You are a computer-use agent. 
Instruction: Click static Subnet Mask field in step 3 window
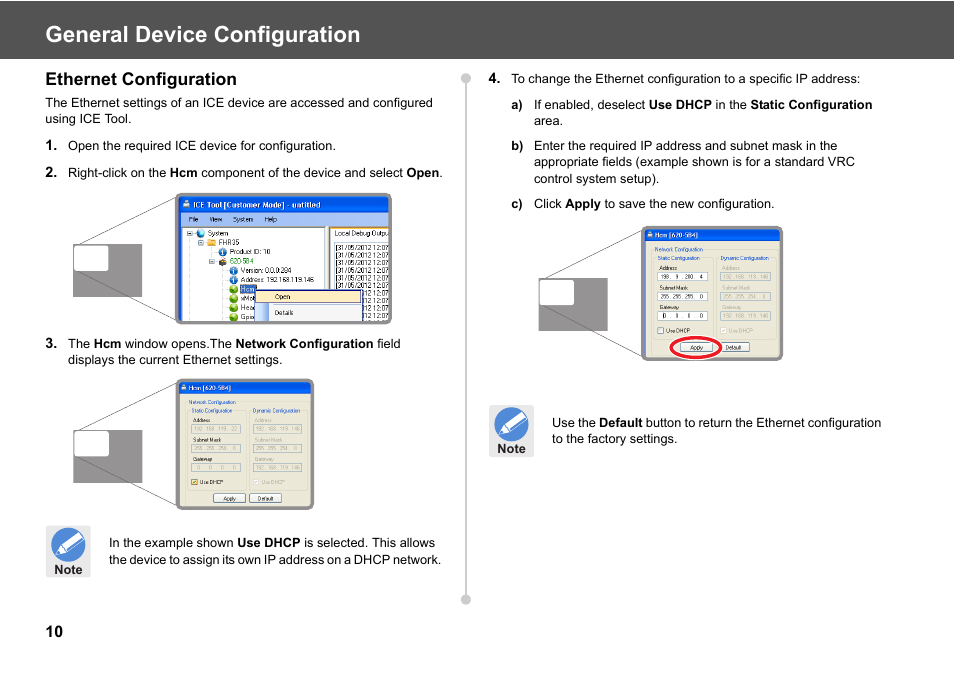pyautogui.click(x=216, y=448)
